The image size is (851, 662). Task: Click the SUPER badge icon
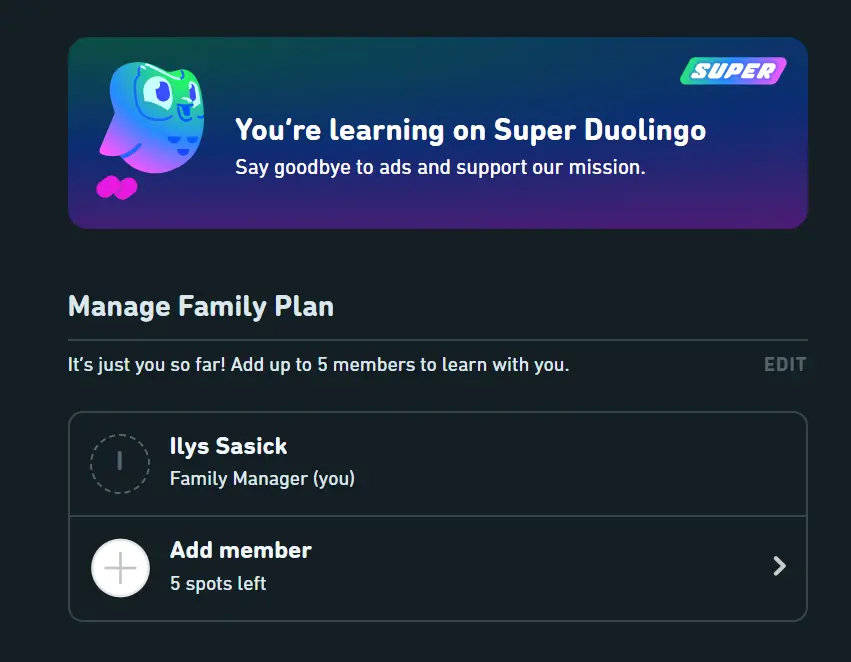tap(733, 71)
